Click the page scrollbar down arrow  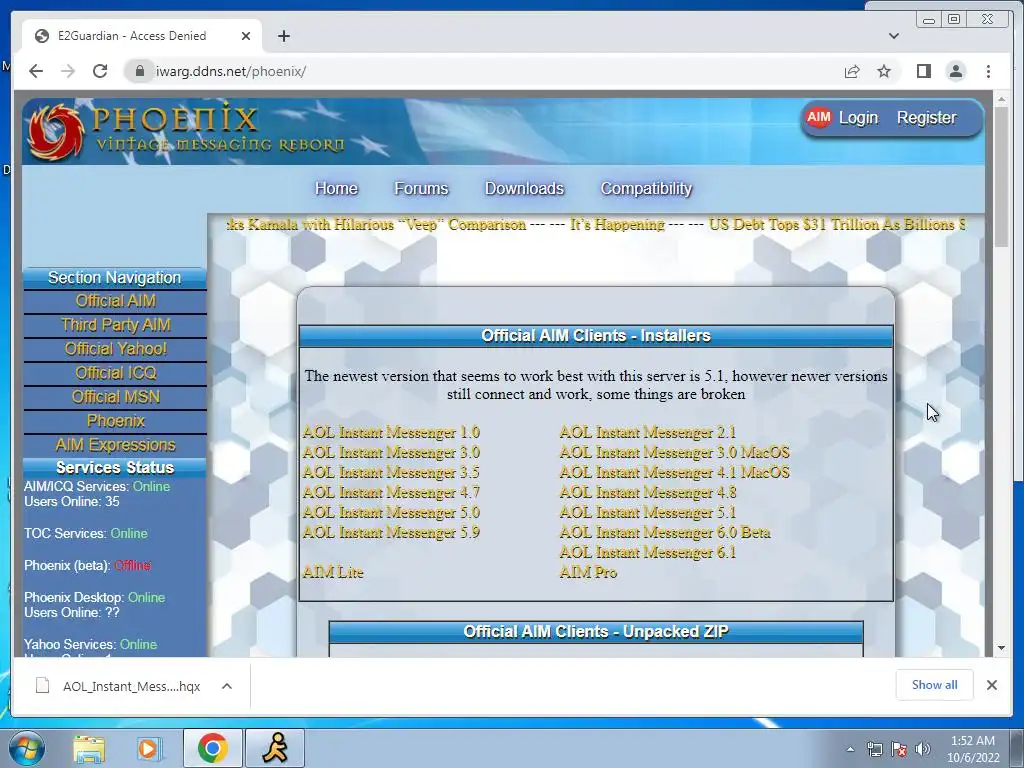coord(1001,648)
